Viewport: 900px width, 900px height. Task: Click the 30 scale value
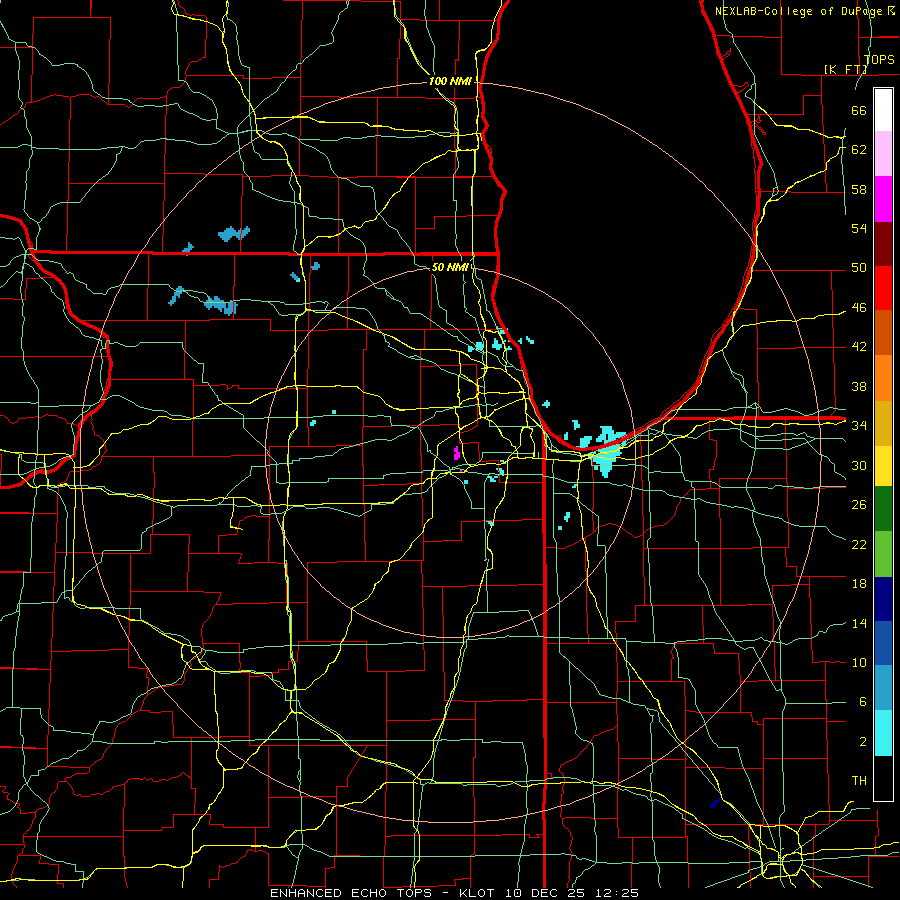859,465
